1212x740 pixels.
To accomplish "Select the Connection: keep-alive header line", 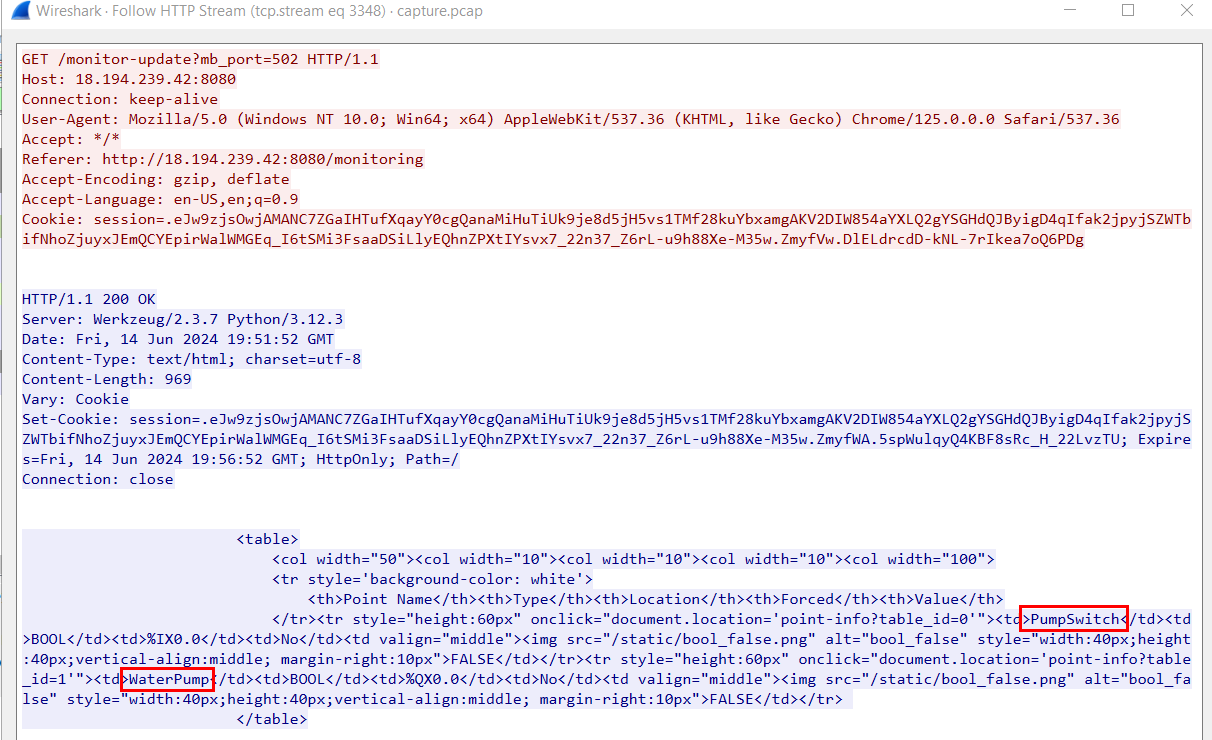I will pos(120,99).
